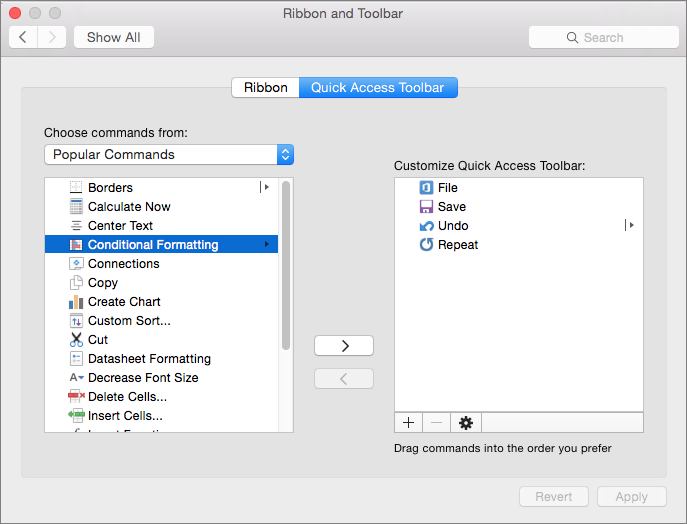Open the gear settings menu below toolbar list
Screen dimensions: 687x524
(465, 423)
